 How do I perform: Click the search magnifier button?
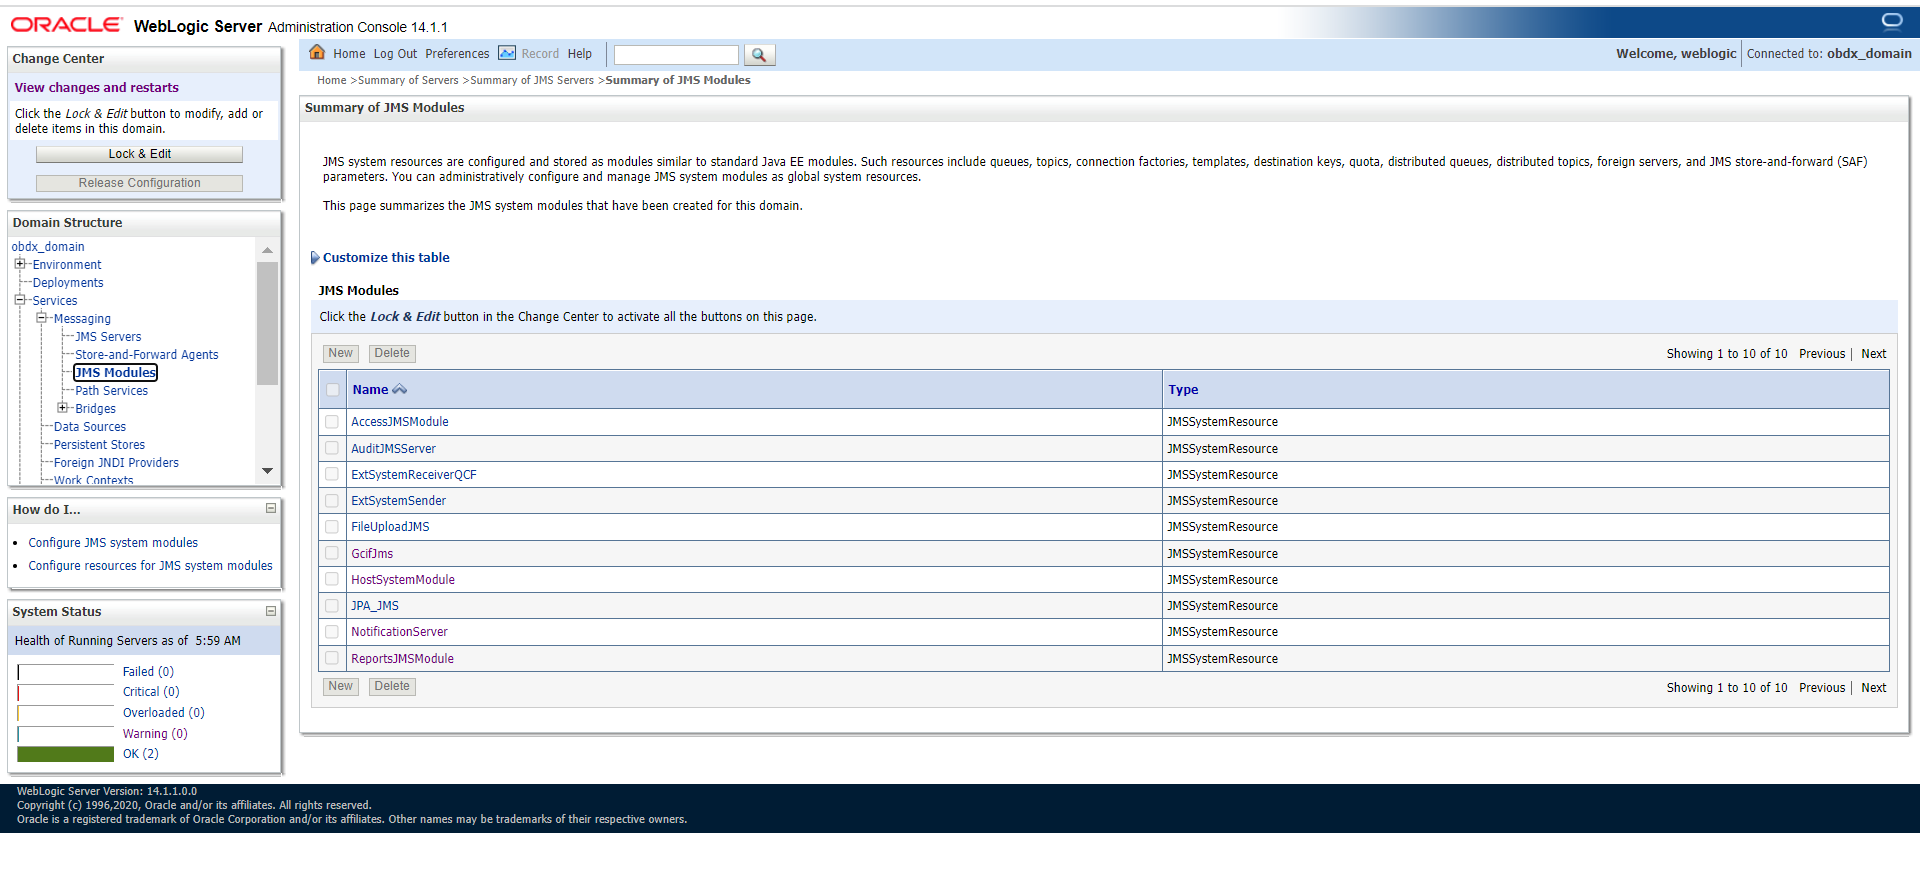pyautogui.click(x=759, y=55)
